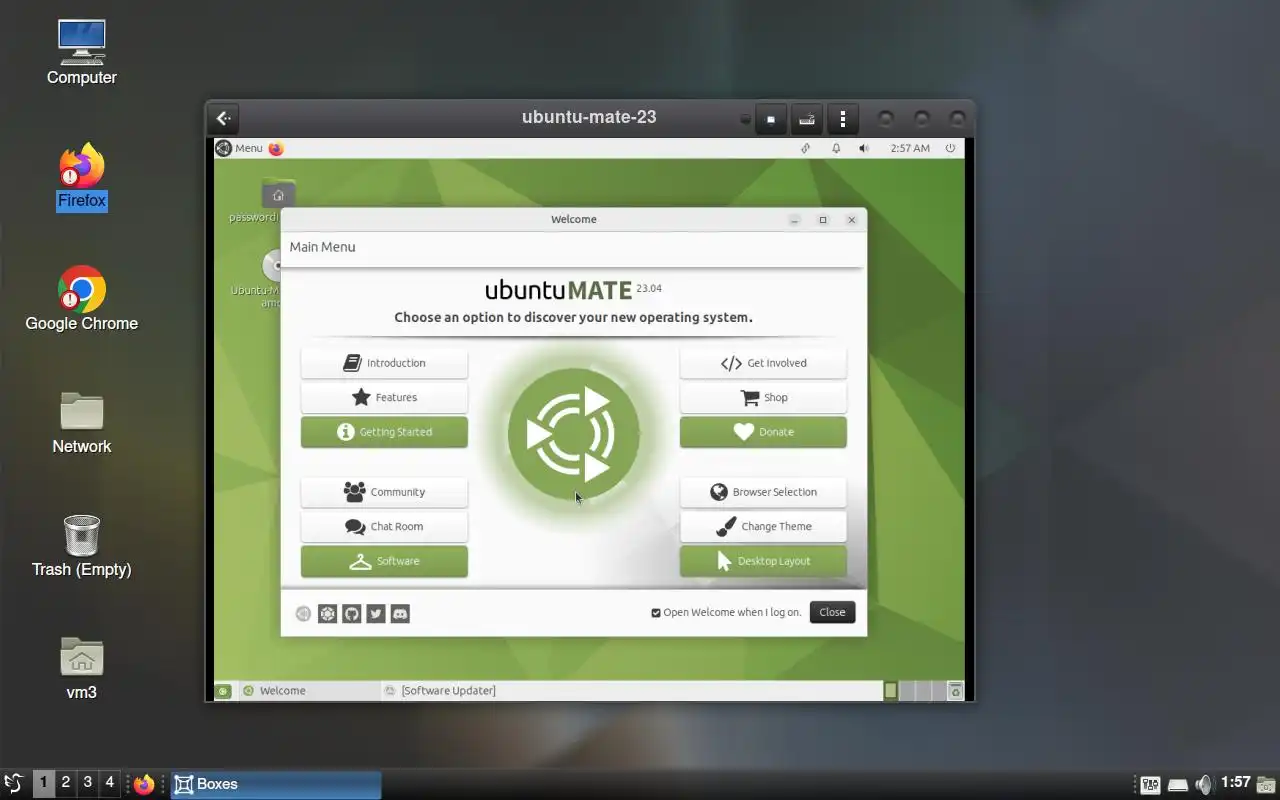Open the power menu in guest panel
The height and width of the screenshot is (800, 1280).
click(950, 148)
